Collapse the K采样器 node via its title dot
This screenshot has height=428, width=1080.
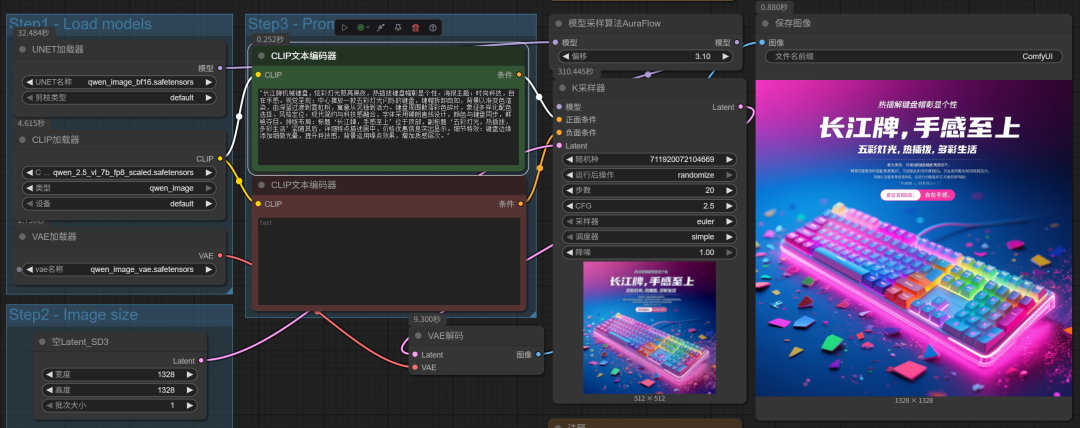pyautogui.click(x=559, y=88)
